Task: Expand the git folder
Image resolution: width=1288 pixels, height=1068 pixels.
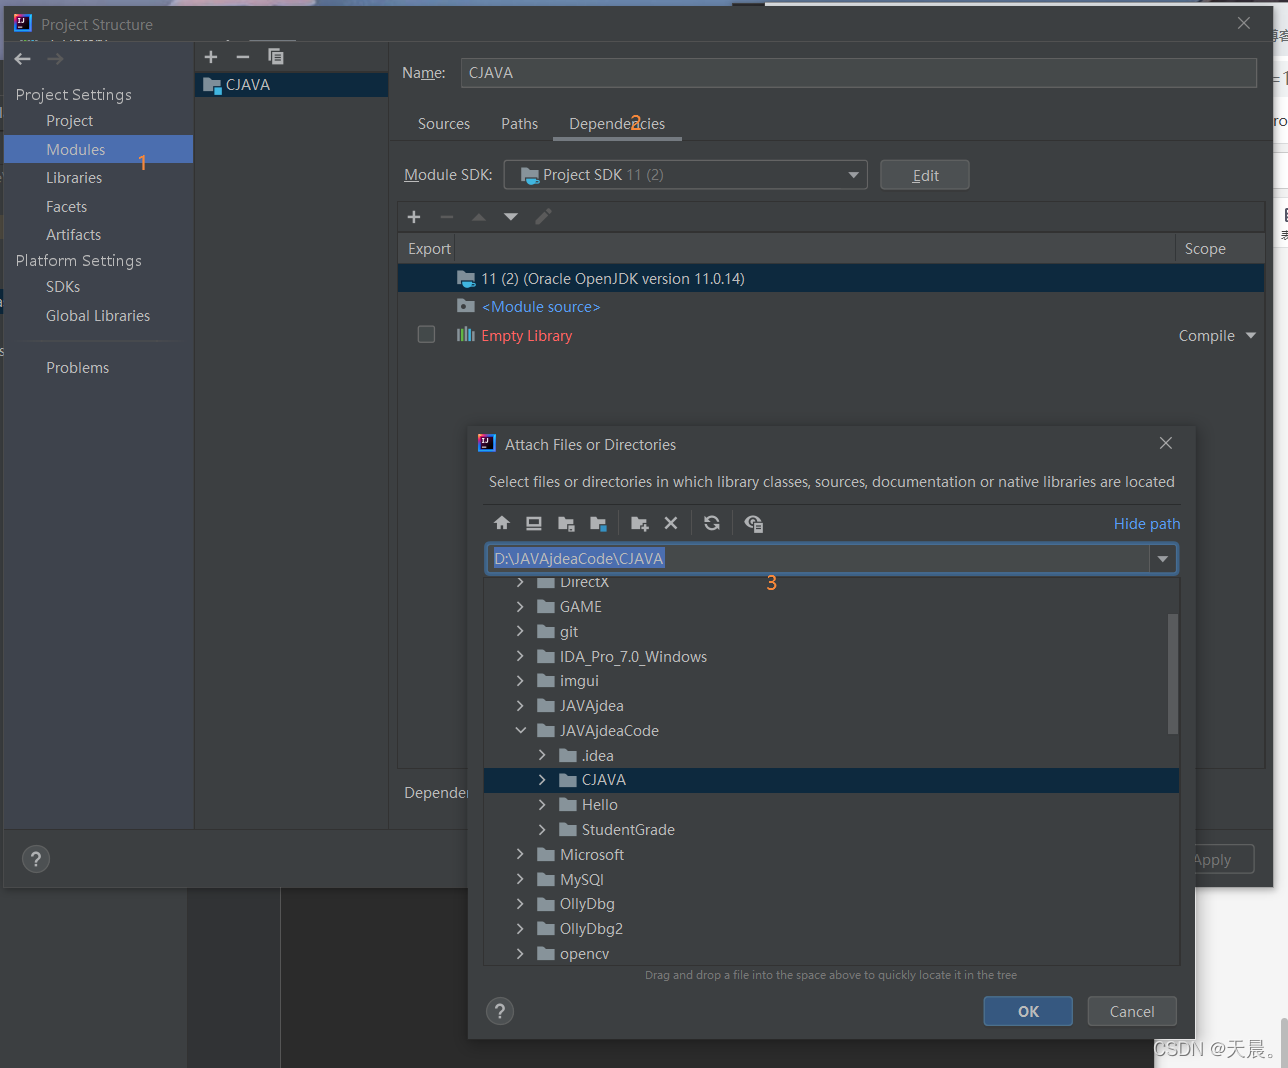Action: tap(520, 631)
